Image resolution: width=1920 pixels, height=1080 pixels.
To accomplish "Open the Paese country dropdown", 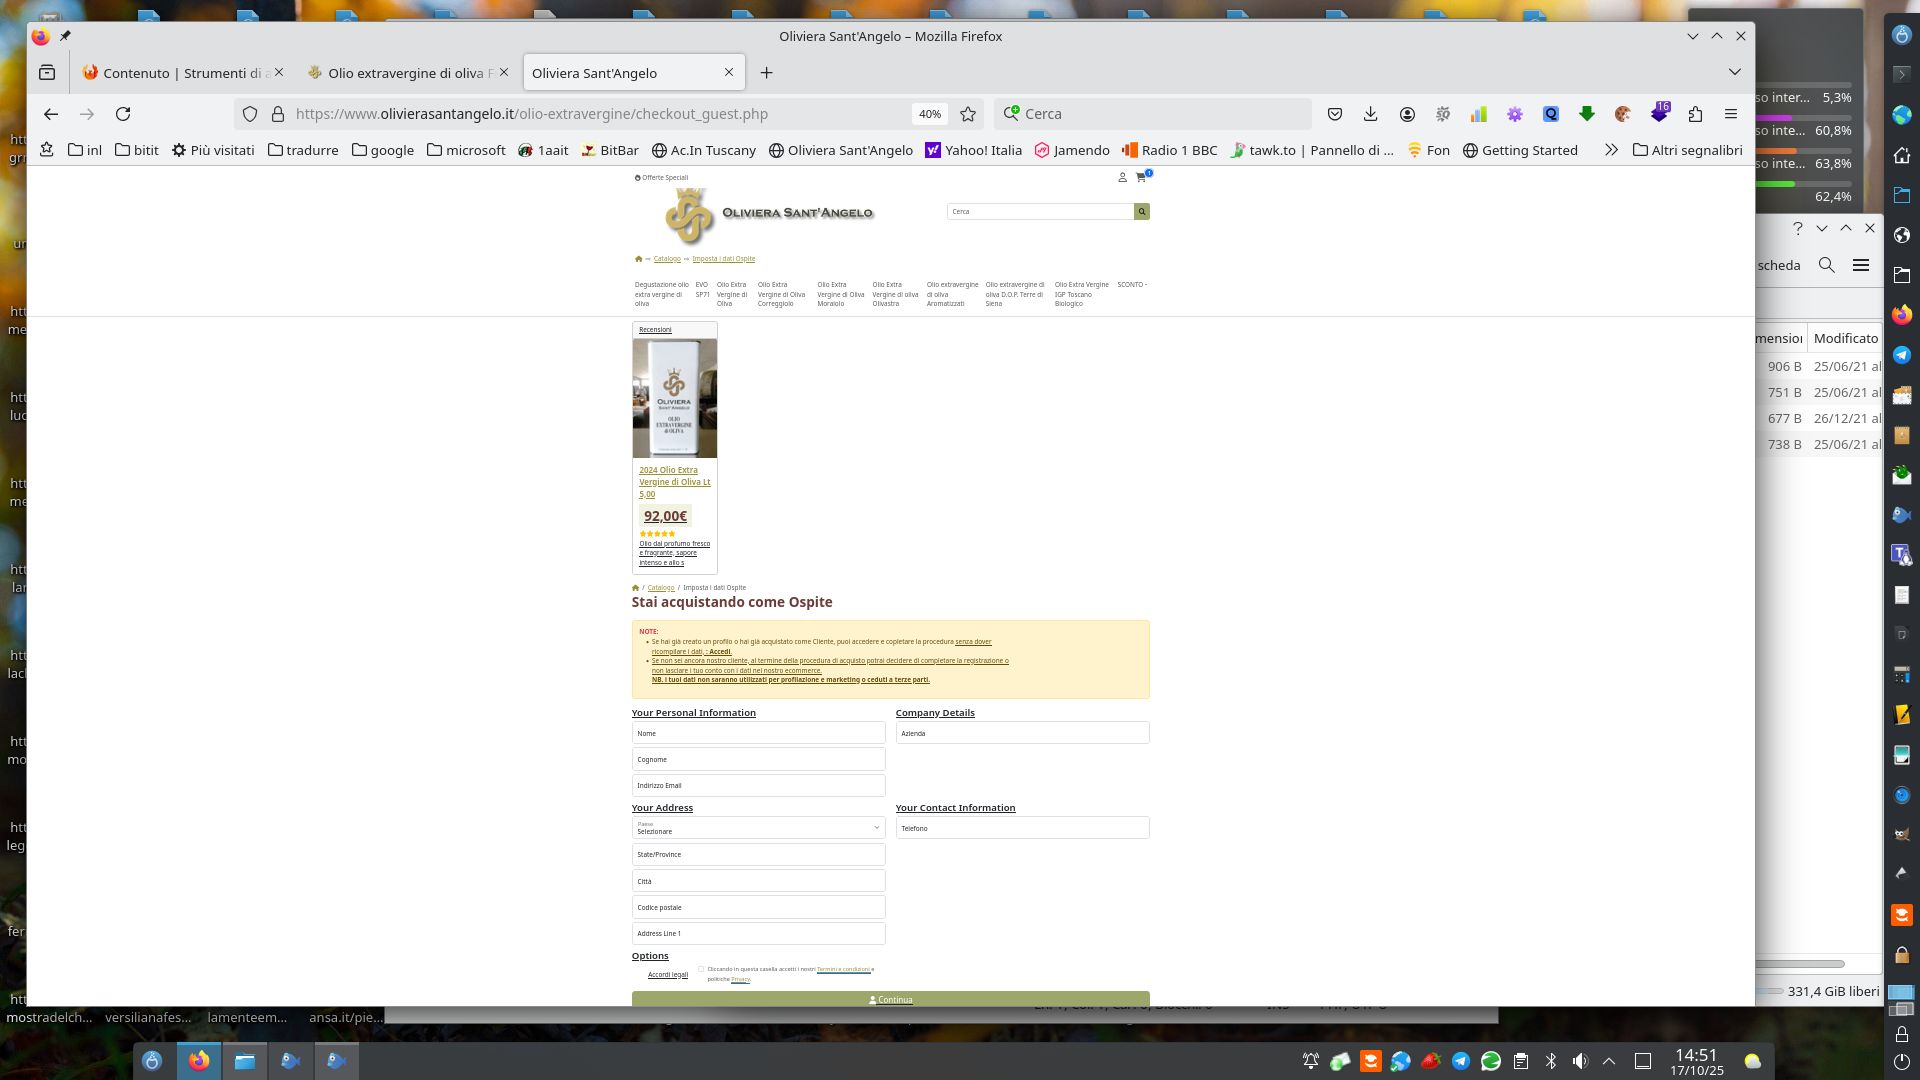I will coord(759,828).
